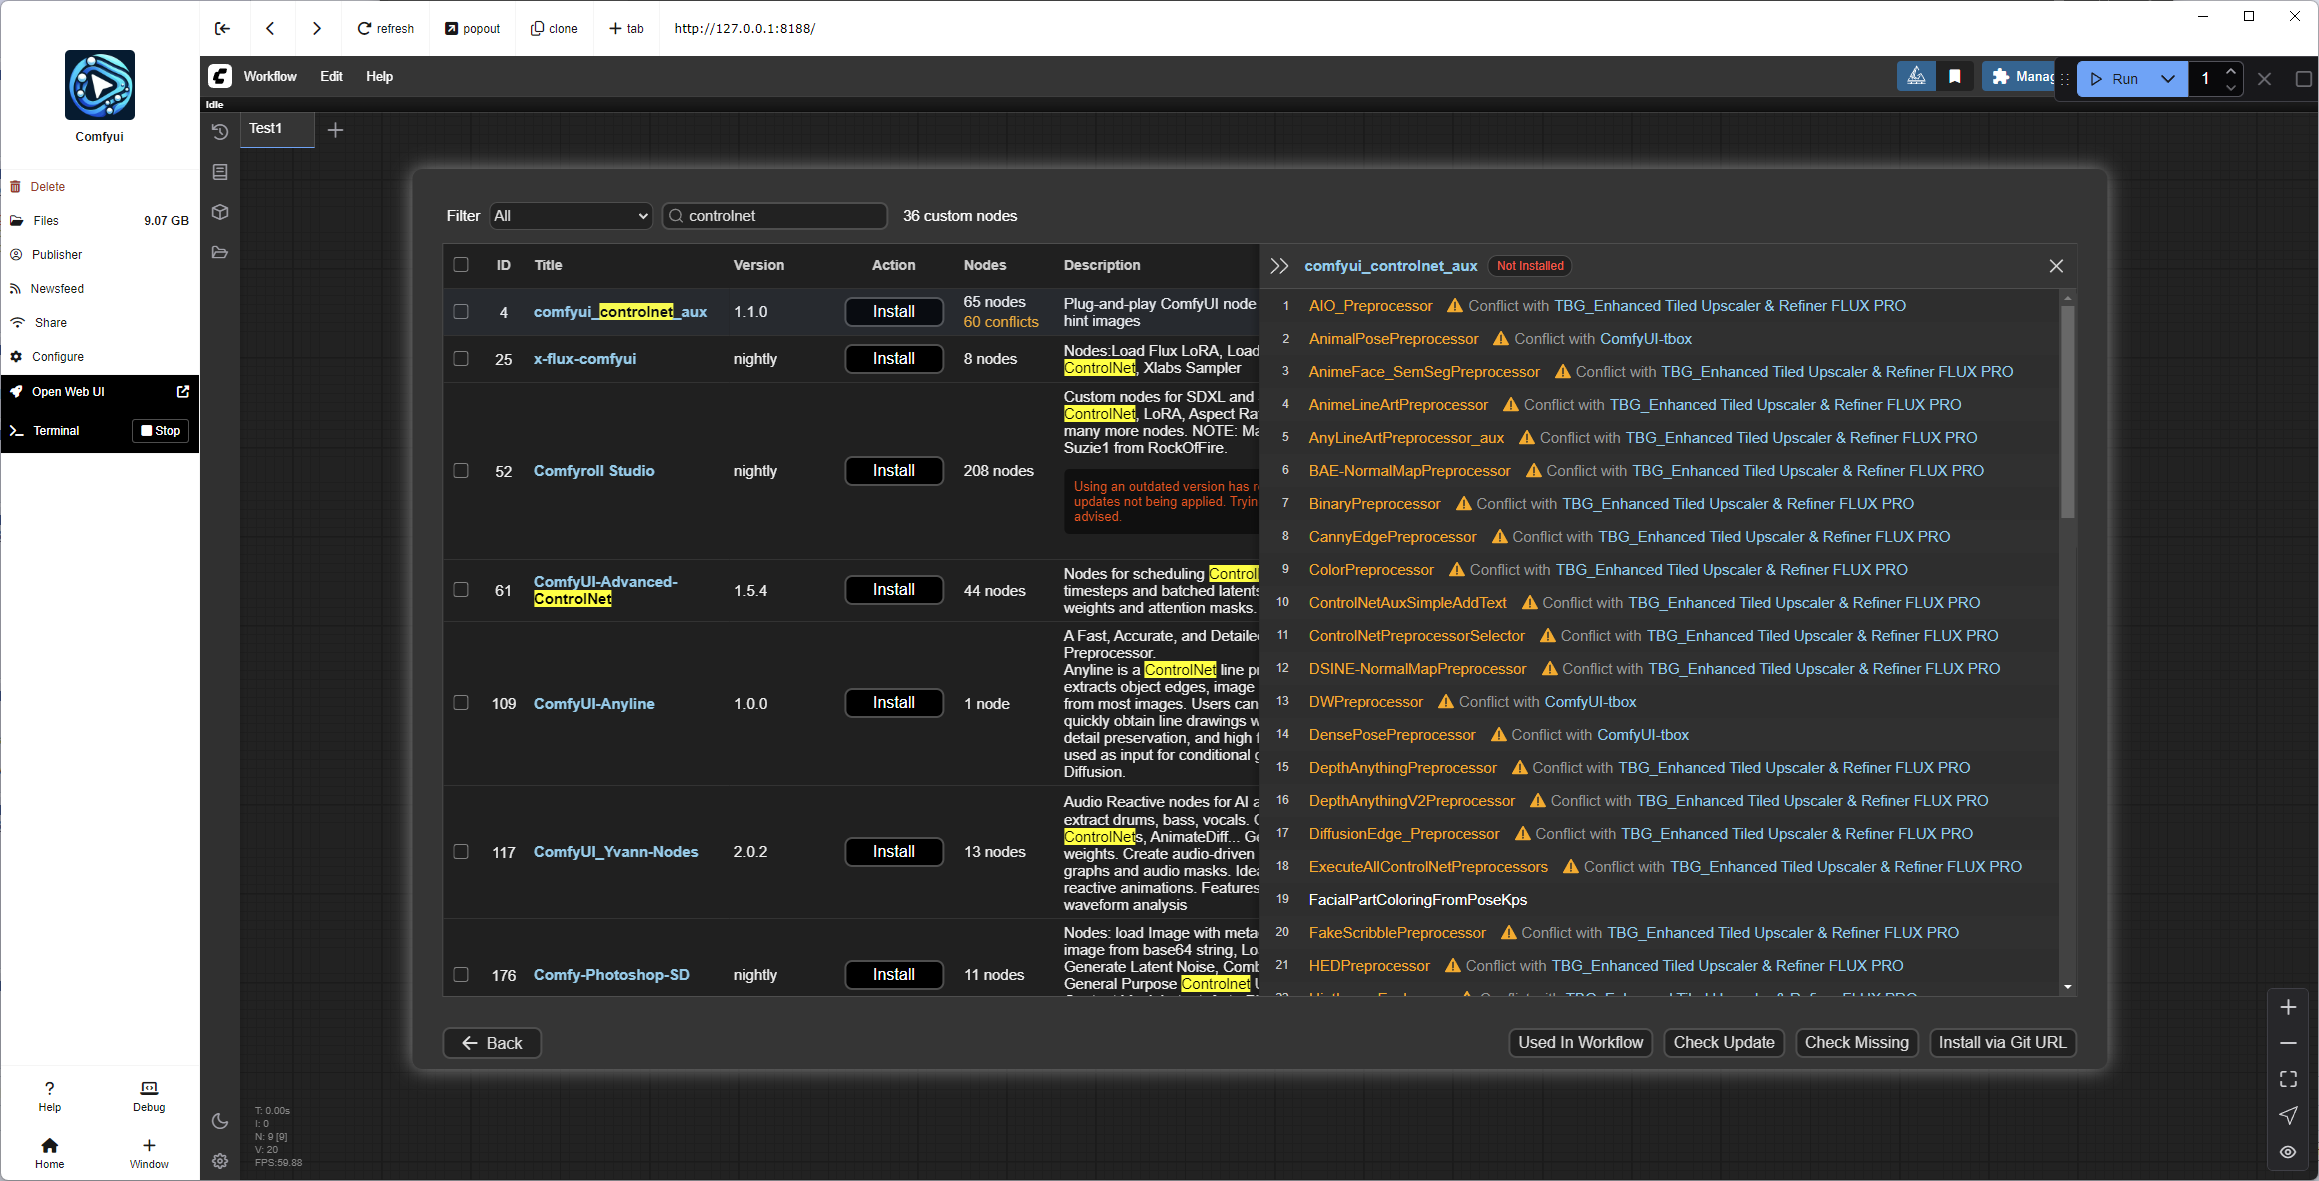Zoom in canvas with plus icon
Image resolution: width=2319 pixels, height=1181 pixels.
2288,1008
